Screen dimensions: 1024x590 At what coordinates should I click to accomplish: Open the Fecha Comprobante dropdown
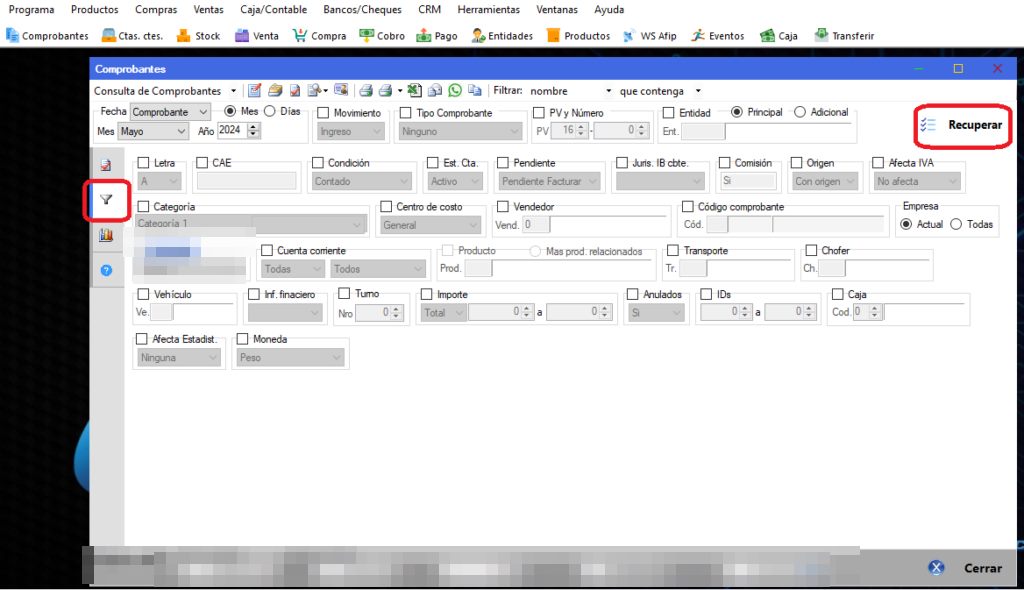tap(170, 112)
